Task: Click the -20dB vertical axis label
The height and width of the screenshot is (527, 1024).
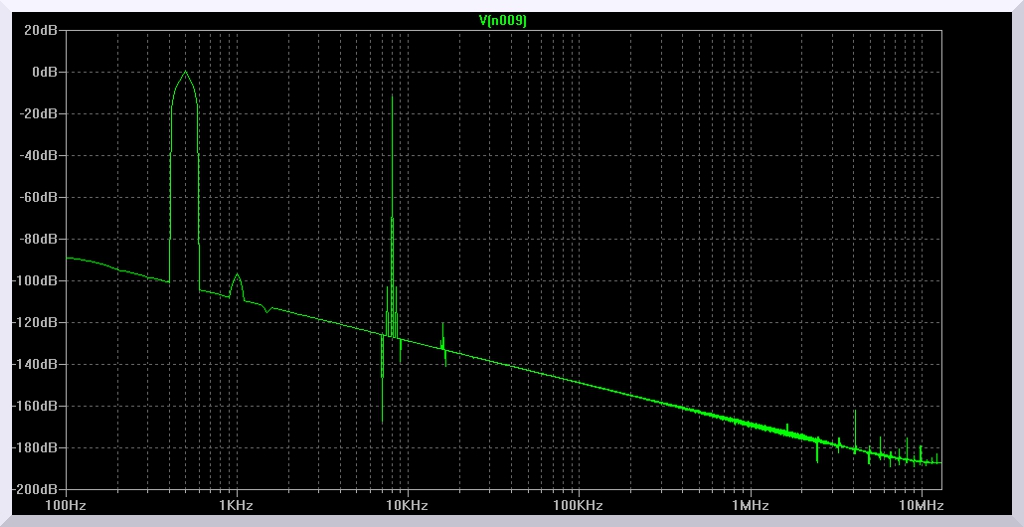Action: pos(42,114)
